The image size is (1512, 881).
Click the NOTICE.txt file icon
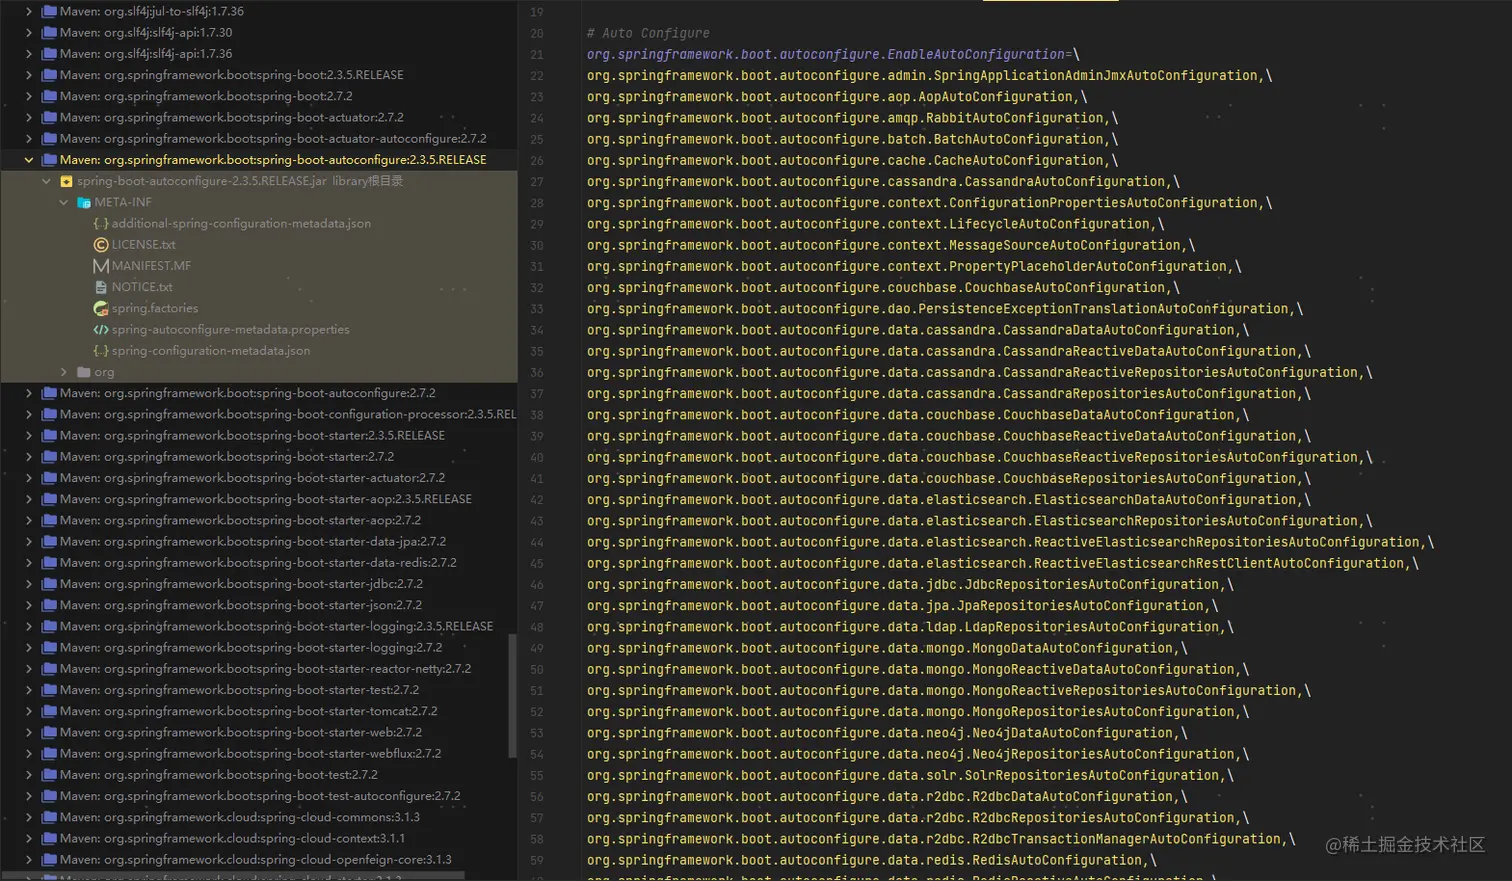[101, 287]
